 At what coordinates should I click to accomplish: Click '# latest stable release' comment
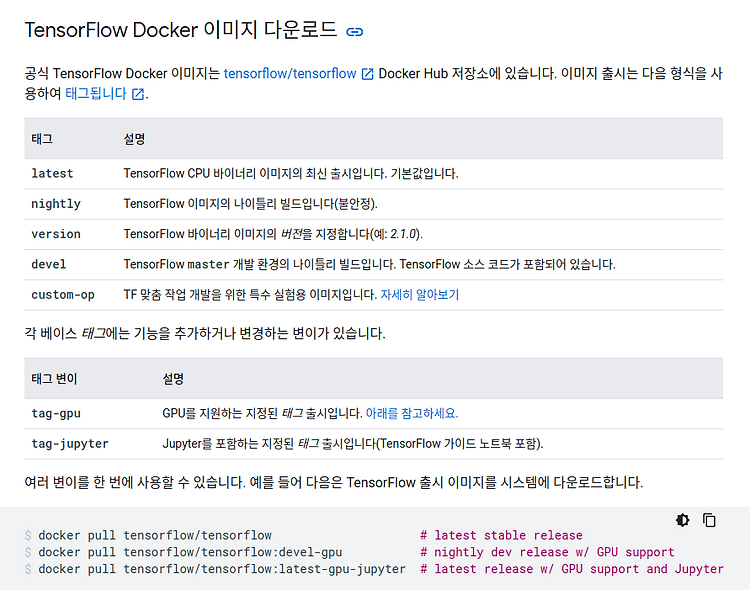501,535
